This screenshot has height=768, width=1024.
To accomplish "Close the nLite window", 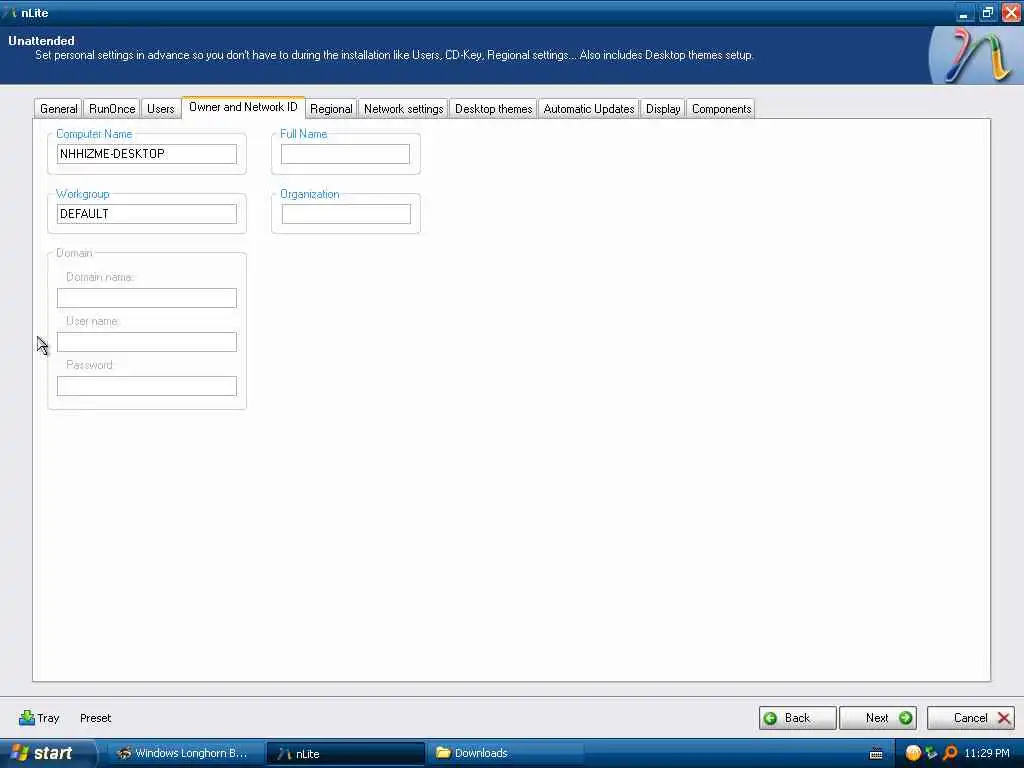I will click(x=1011, y=13).
